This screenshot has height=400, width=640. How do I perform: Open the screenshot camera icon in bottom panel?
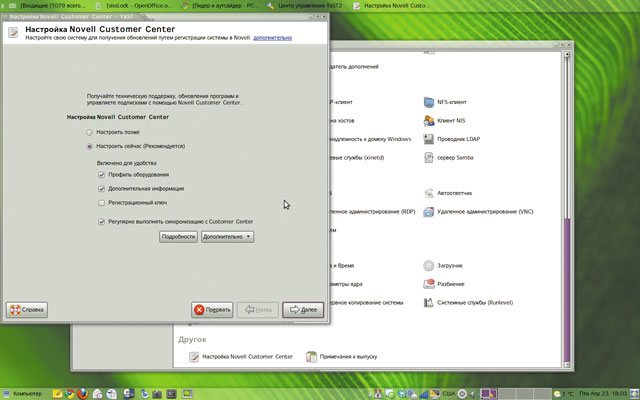pos(157,394)
